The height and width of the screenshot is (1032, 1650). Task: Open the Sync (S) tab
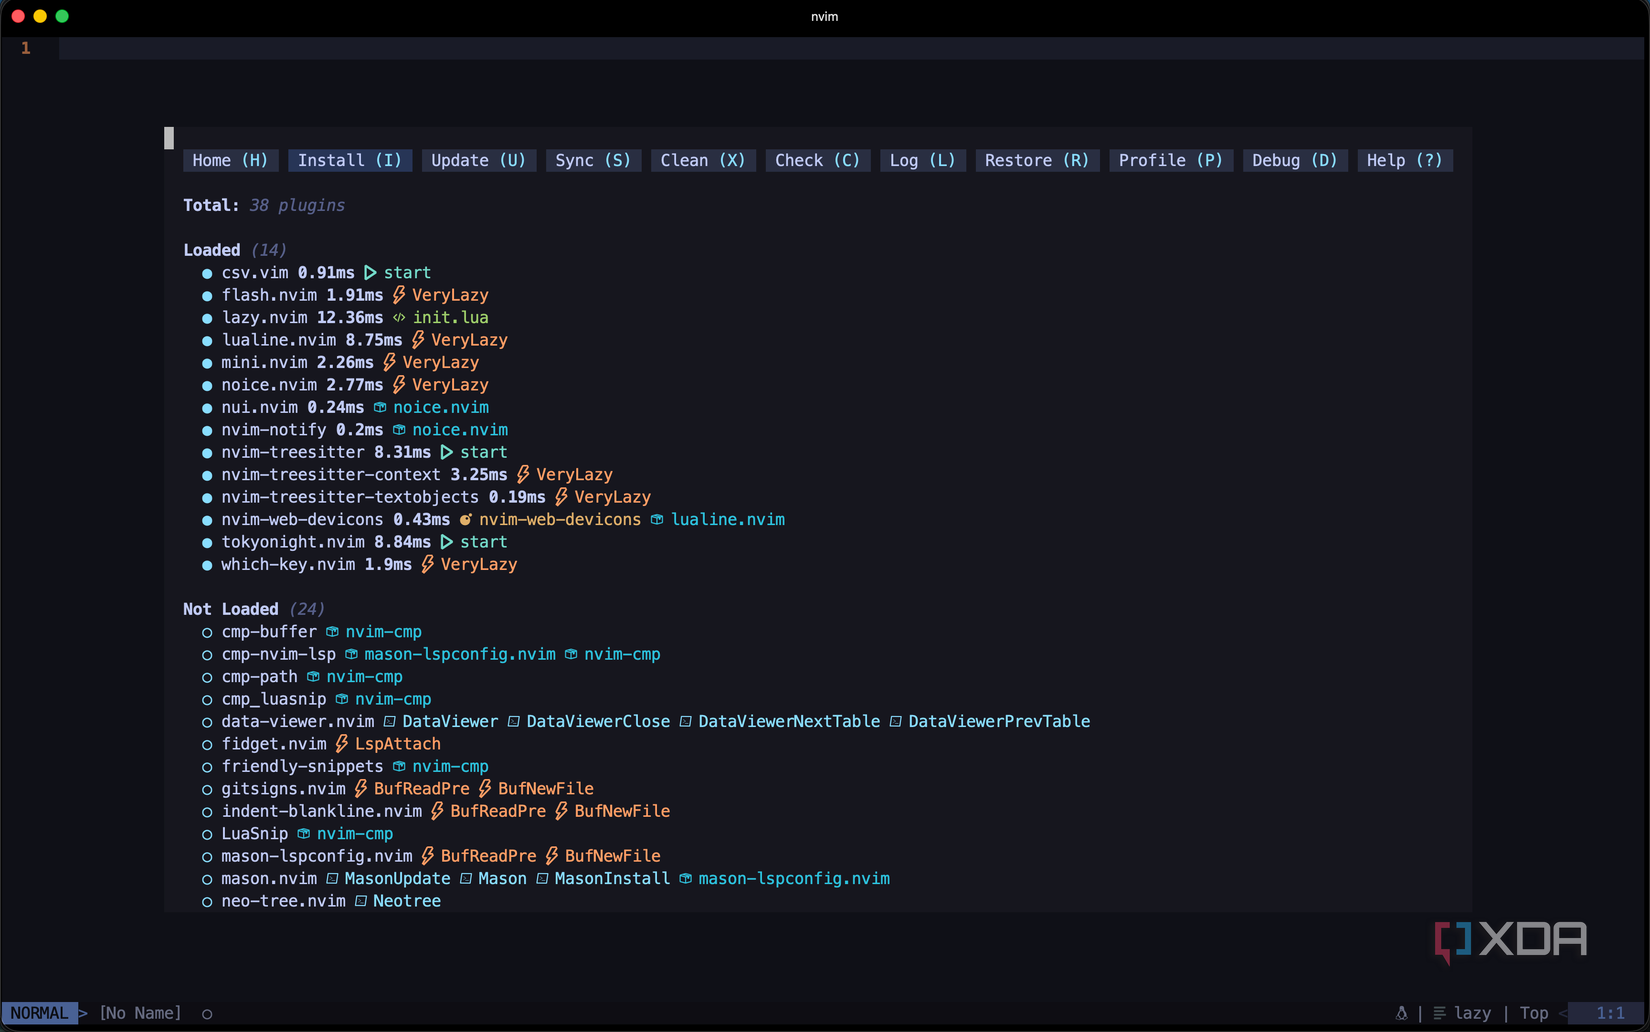[593, 160]
